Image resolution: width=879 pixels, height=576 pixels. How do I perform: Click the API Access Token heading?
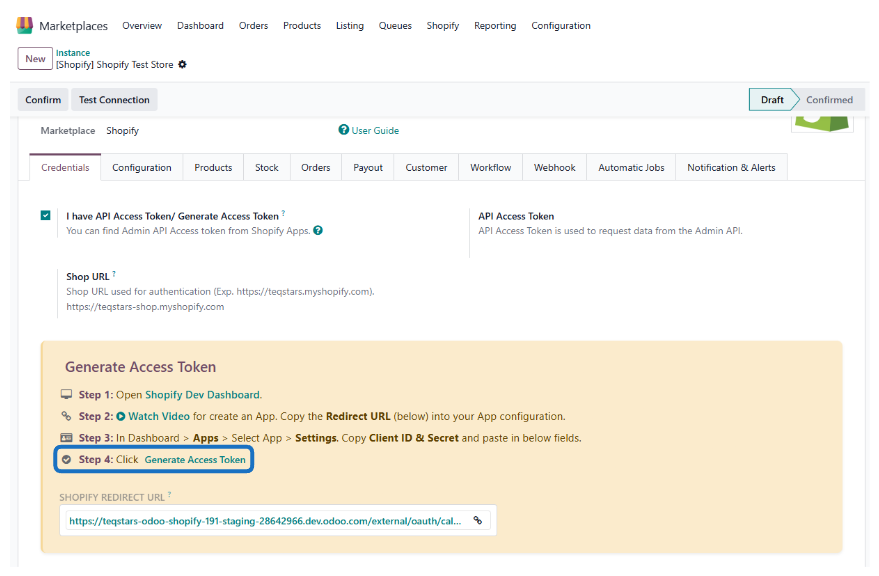[x=516, y=216]
